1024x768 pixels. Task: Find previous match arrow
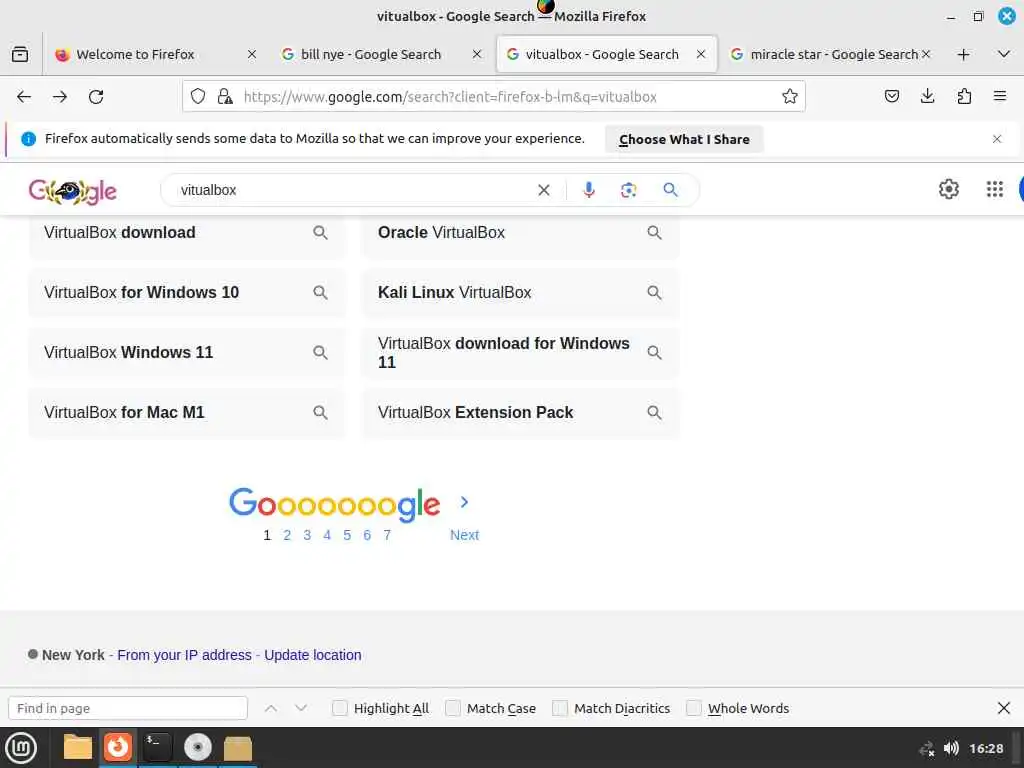pos(271,708)
